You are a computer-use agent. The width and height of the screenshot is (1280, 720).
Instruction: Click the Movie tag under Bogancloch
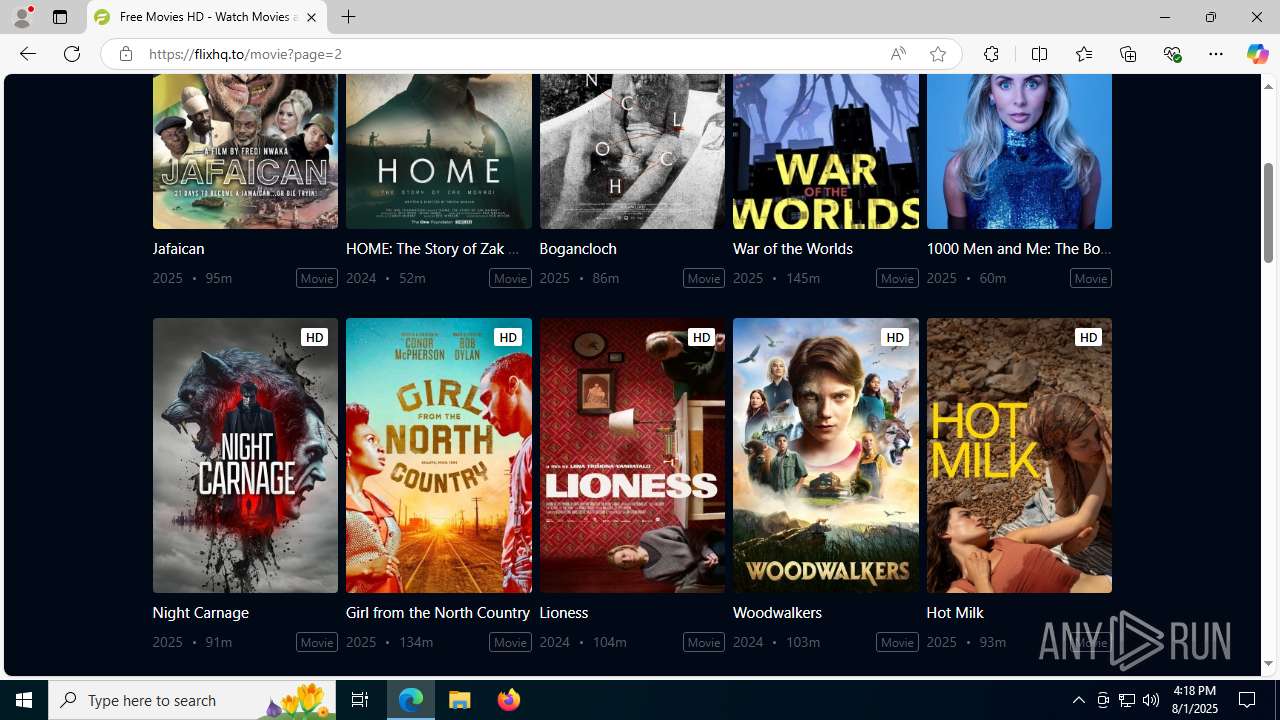(704, 278)
